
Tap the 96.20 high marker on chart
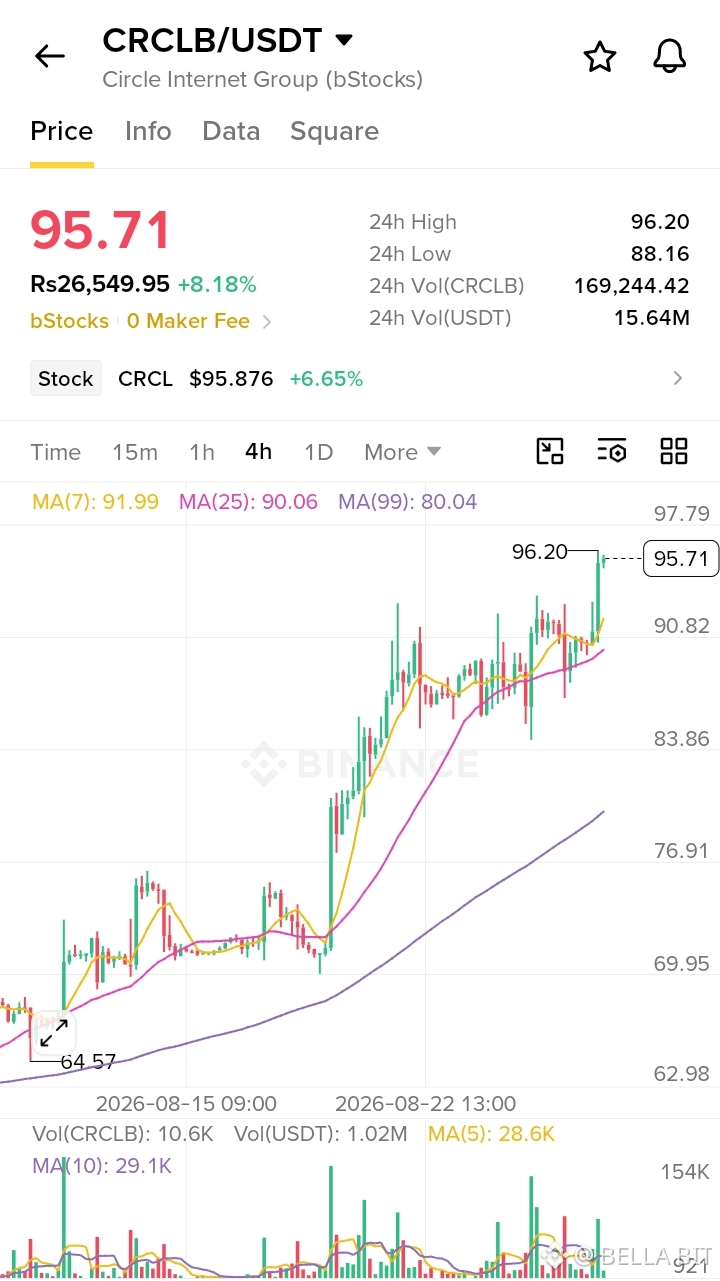(x=539, y=552)
